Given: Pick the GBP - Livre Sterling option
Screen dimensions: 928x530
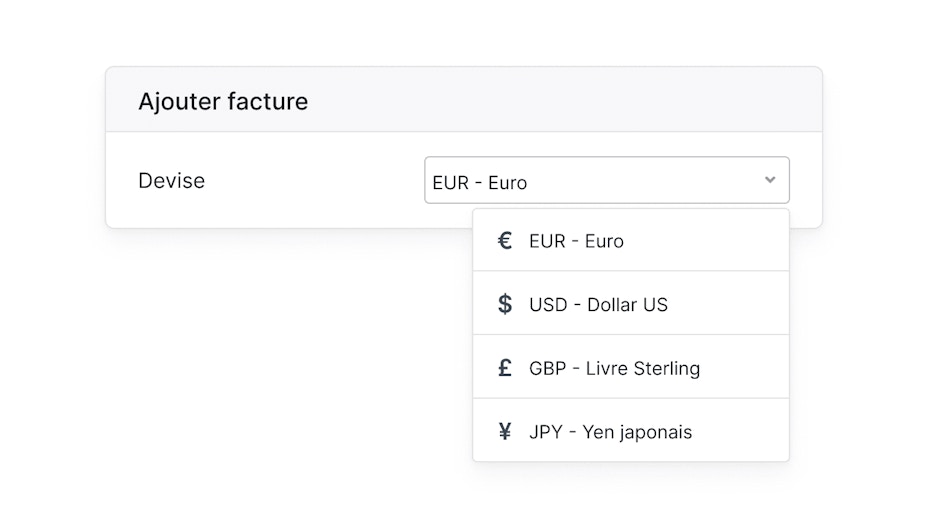Looking at the screenshot, I should (614, 368).
